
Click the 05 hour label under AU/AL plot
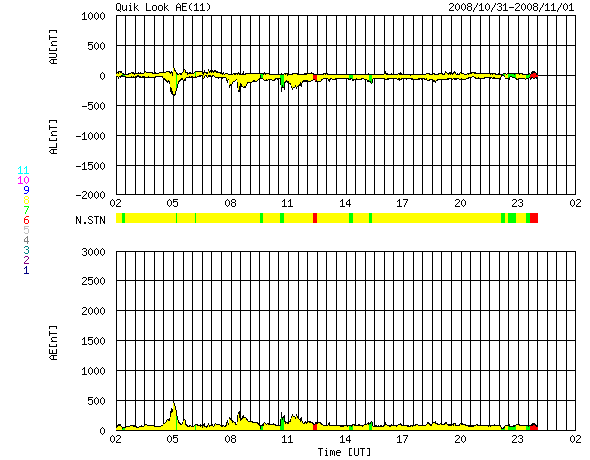tap(173, 203)
